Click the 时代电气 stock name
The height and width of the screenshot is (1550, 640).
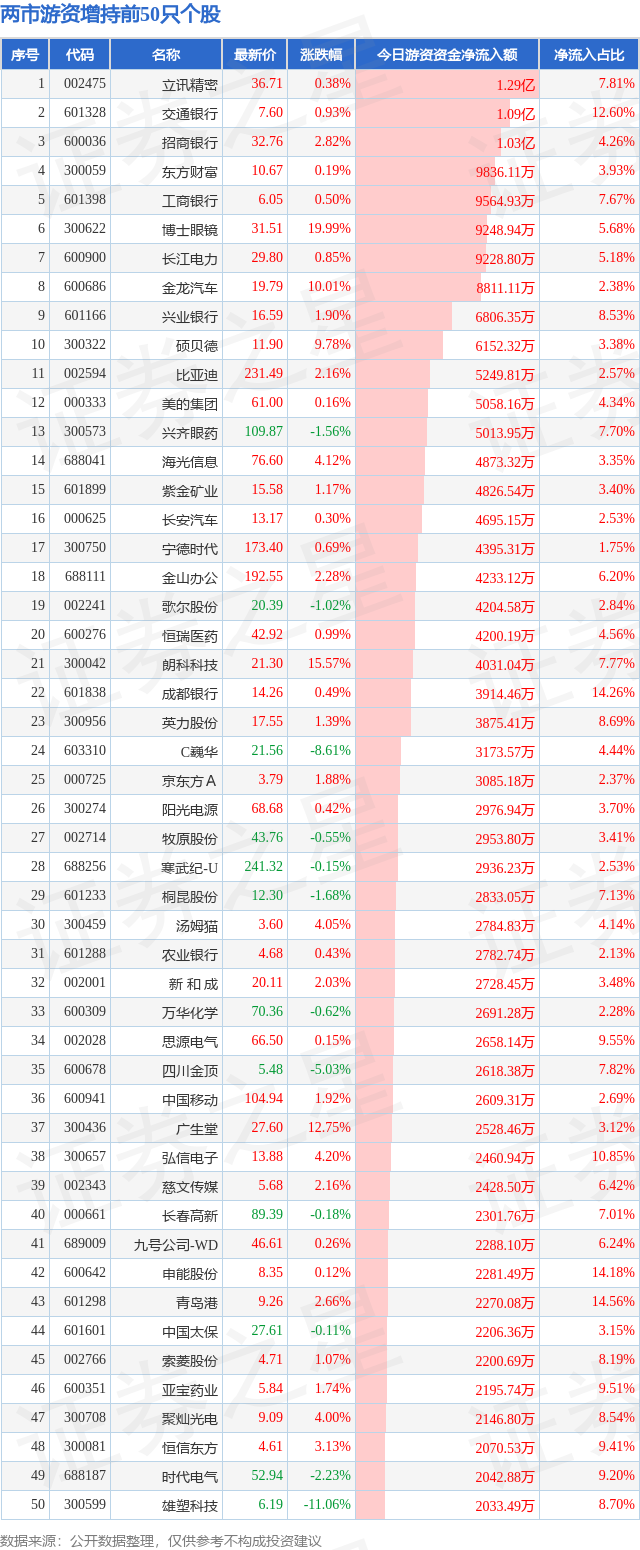pos(190,1476)
